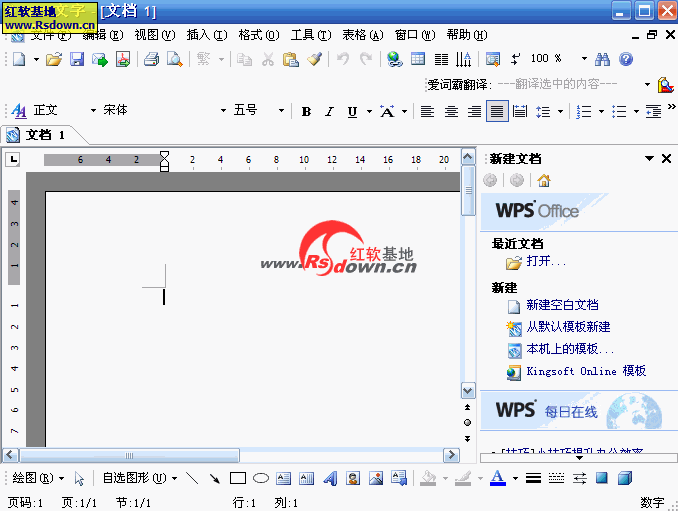The width and height of the screenshot is (678, 515).
Task: Select the rectangle drawing tool
Action: pyautogui.click(x=238, y=478)
